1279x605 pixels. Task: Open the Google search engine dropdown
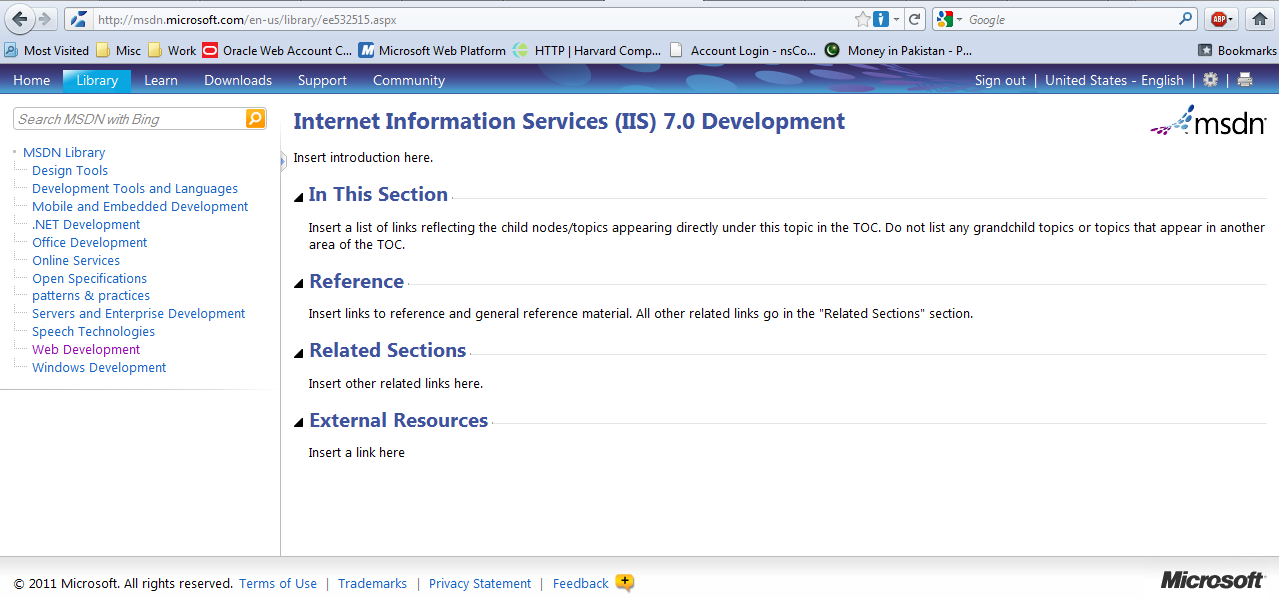(x=950, y=19)
